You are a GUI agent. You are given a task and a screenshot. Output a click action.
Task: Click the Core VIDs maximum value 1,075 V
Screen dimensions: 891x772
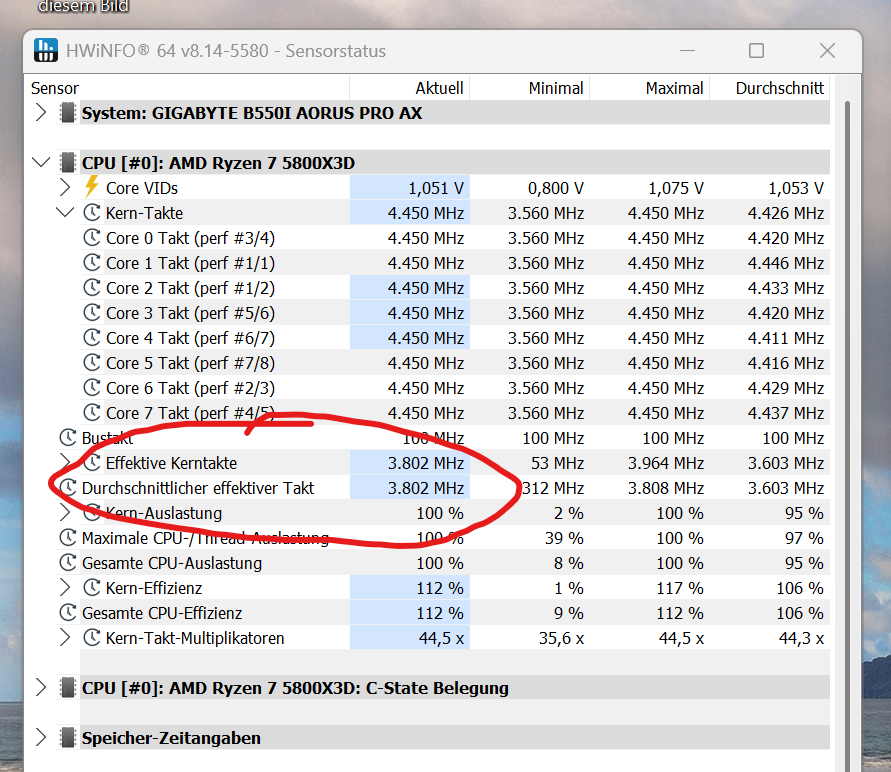click(676, 188)
